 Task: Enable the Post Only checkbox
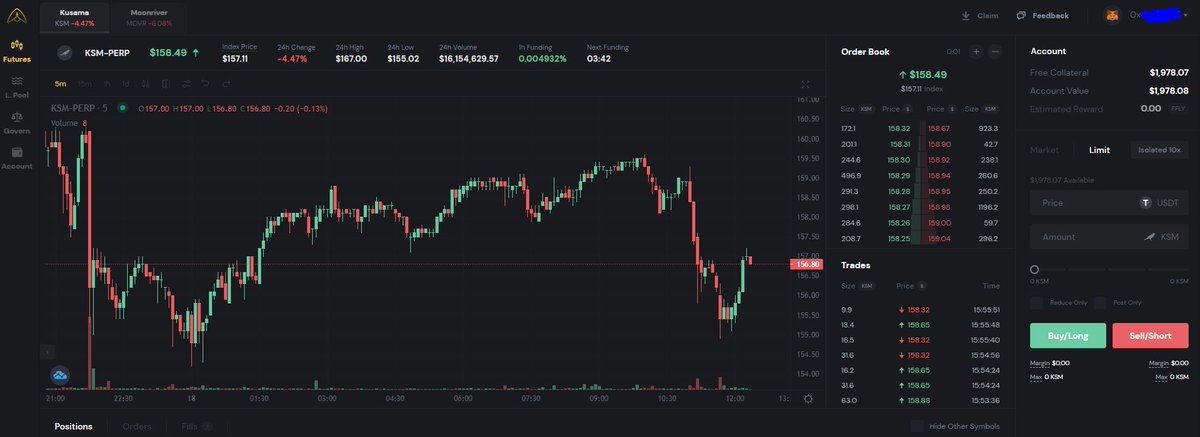[x=1100, y=302]
